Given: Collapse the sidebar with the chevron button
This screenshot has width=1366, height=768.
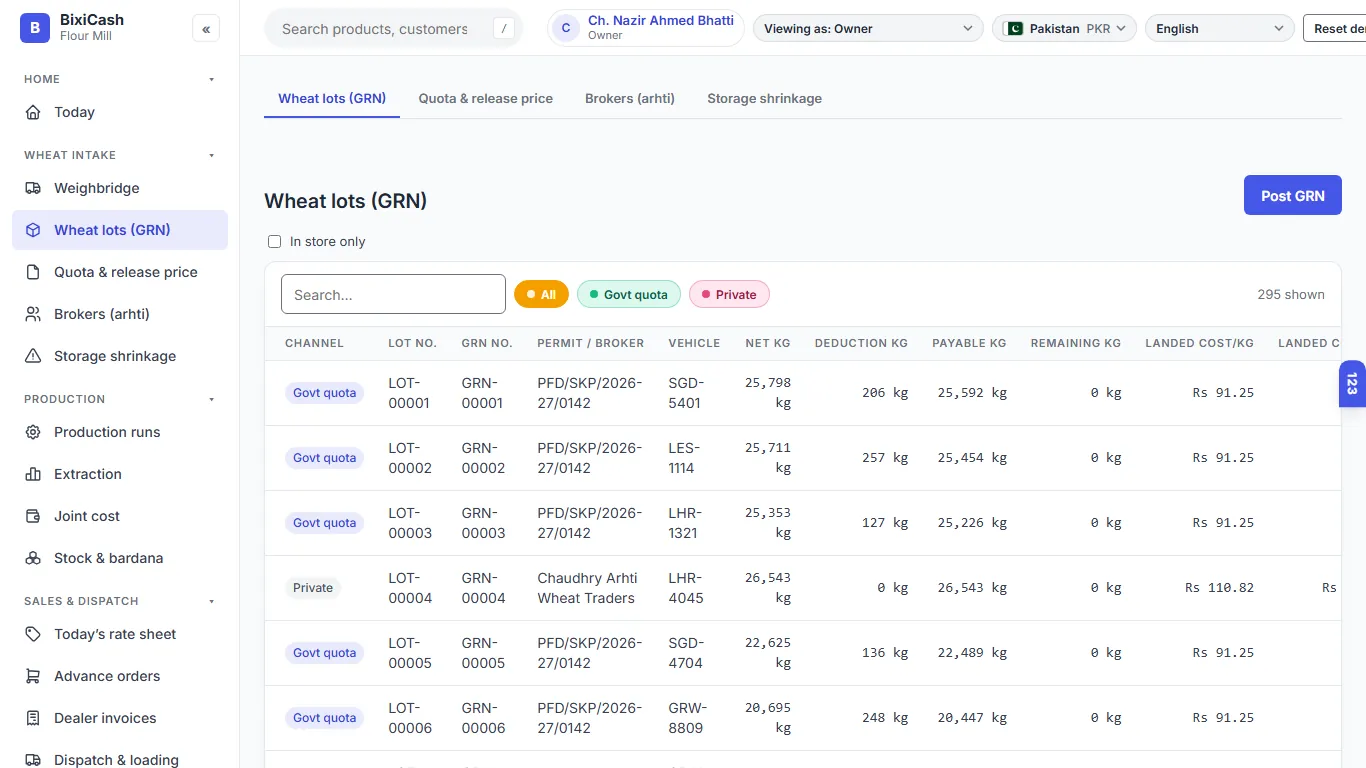Looking at the screenshot, I should (206, 29).
